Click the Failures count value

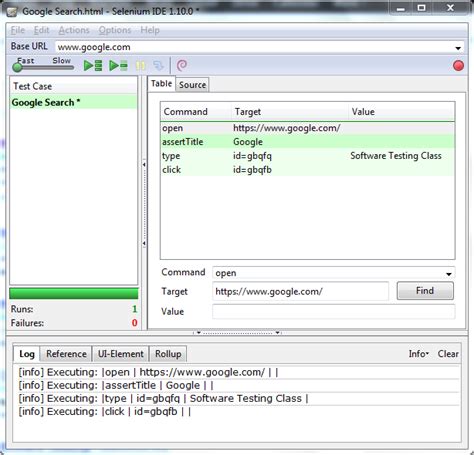[135, 323]
